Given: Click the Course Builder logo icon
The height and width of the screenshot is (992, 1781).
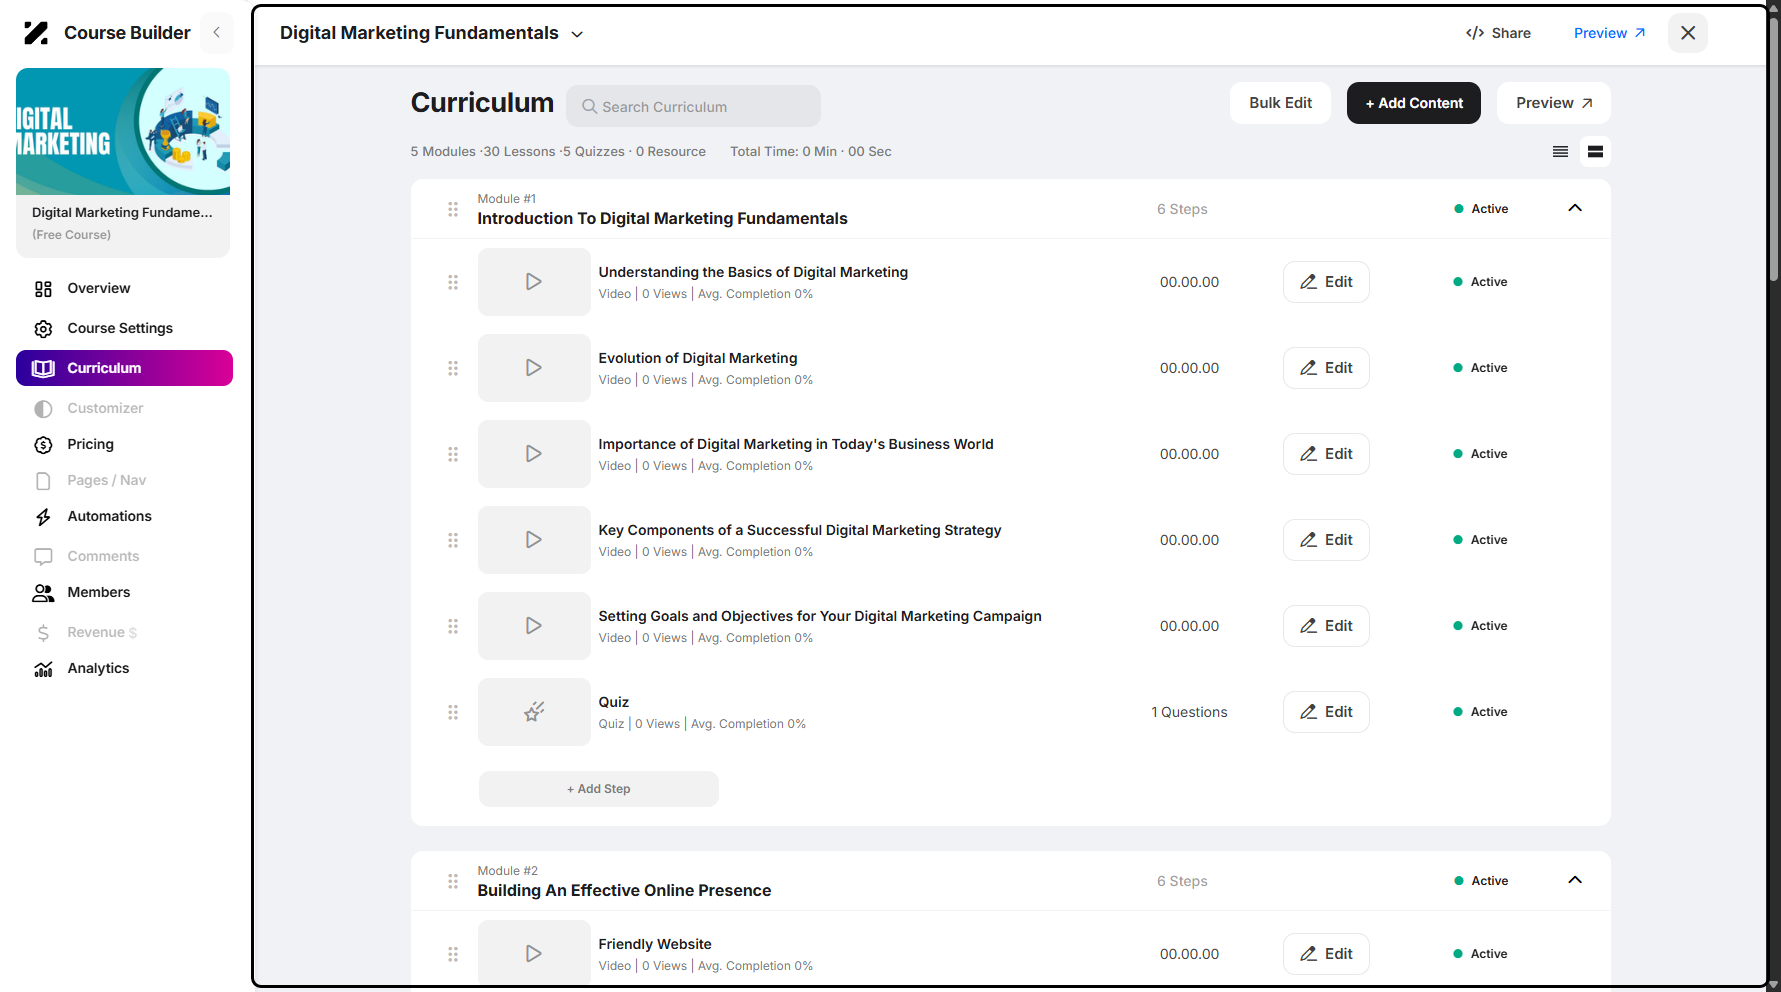Looking at the screenshot, I should pyautogui.click(x=36, y=33).
